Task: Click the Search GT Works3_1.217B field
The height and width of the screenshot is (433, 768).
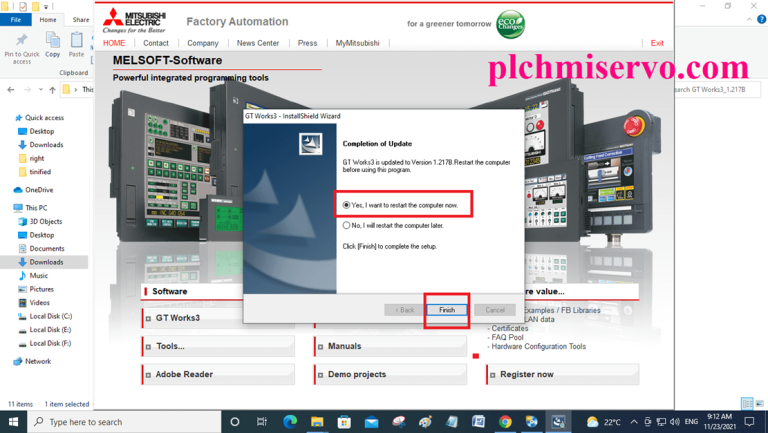Action: (718, 90)
